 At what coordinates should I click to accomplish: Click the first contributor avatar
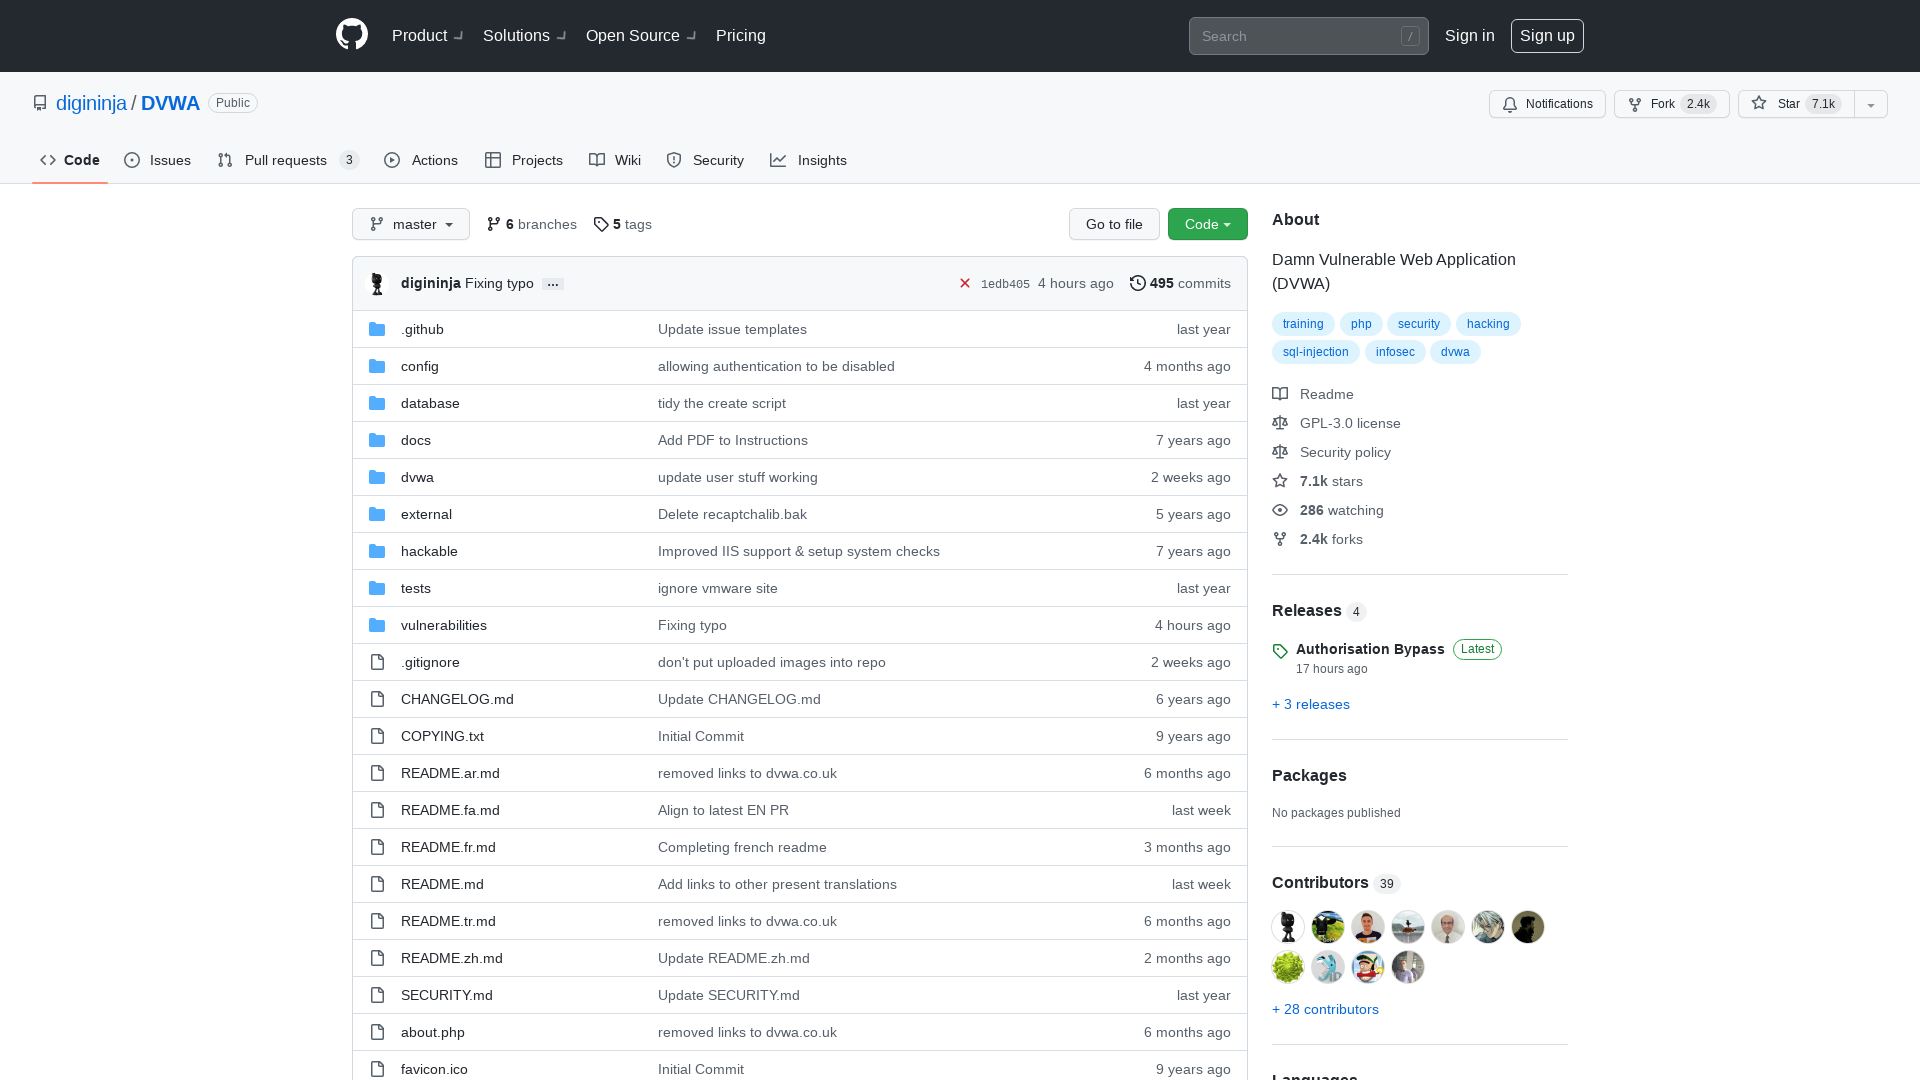pyautogui.click(x=1288, y=927)
